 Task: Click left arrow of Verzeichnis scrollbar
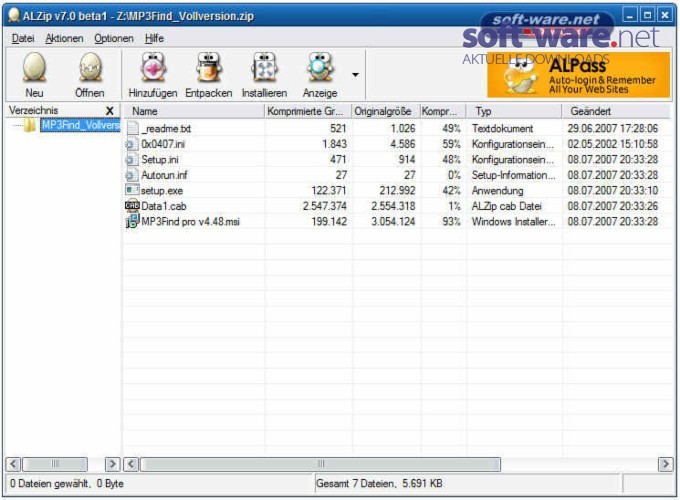(x=13, y=464)
